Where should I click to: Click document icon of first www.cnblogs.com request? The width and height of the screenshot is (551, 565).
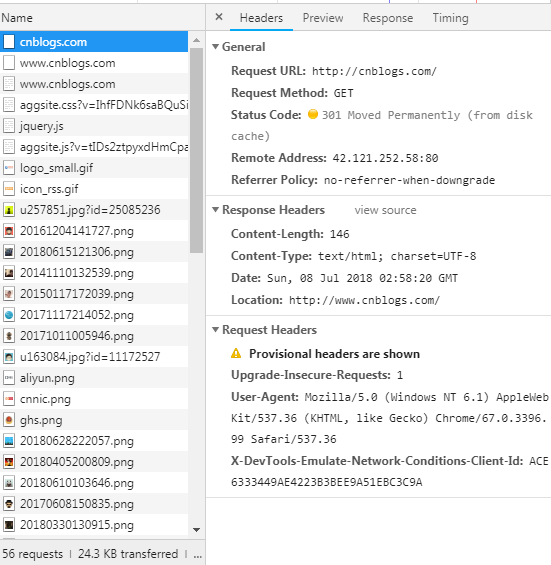9,63
